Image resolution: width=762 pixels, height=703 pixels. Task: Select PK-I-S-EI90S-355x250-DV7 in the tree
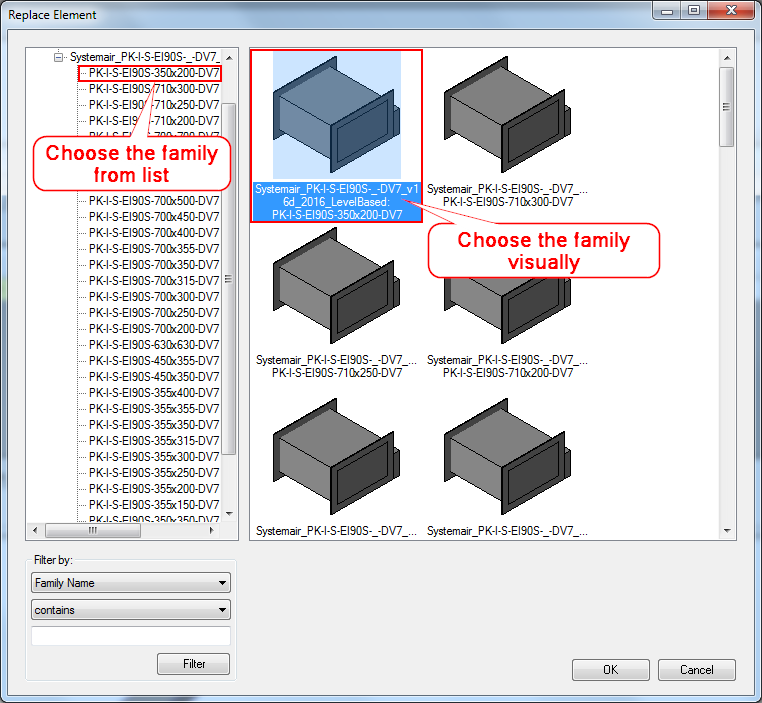(x=154, y=473)
